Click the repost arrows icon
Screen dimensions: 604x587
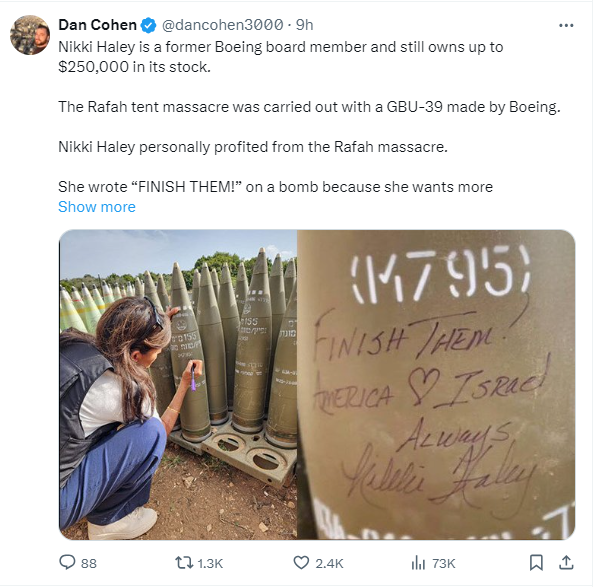184,563
